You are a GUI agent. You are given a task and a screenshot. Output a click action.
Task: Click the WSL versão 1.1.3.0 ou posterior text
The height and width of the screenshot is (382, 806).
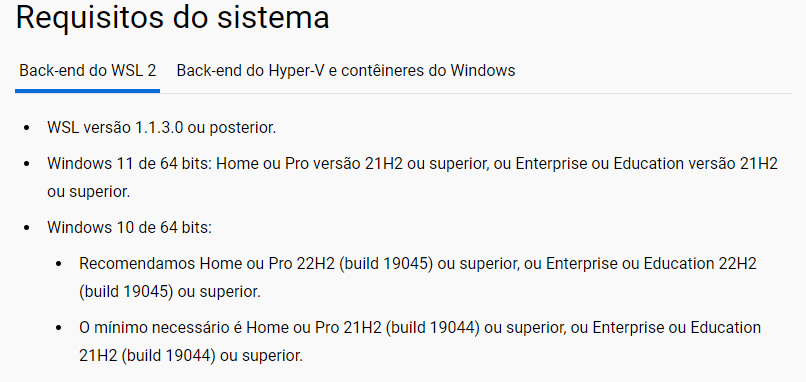click(x=161, y=128)
